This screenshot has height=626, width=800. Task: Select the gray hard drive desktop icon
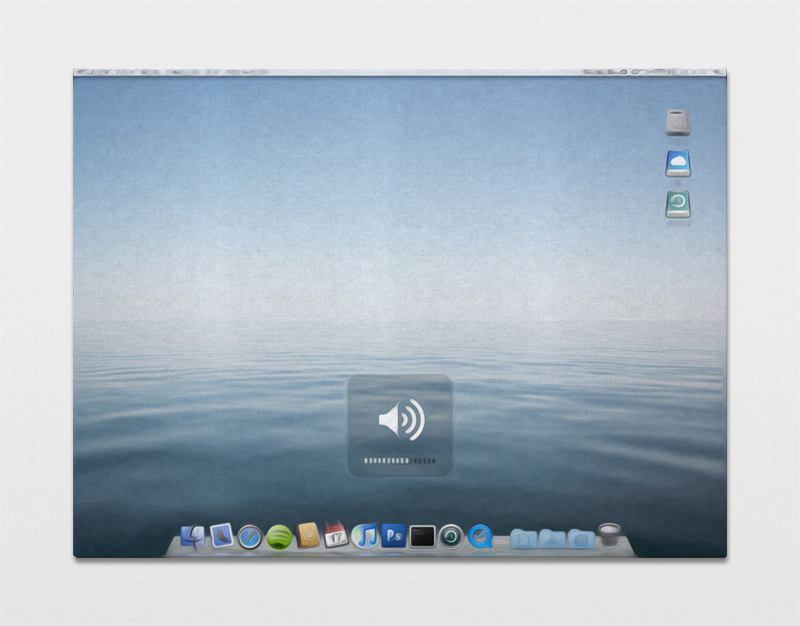coord(678,123)
